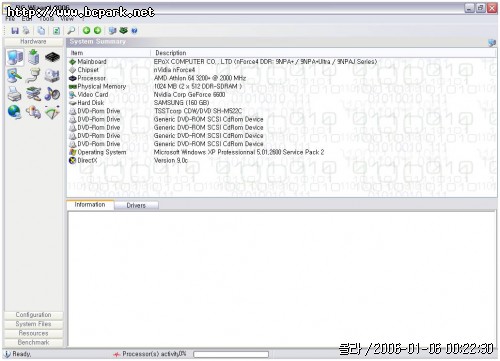Click the red processor activity icon in status bar
Viewport: 500px width, 361px height.
(116, 354)
